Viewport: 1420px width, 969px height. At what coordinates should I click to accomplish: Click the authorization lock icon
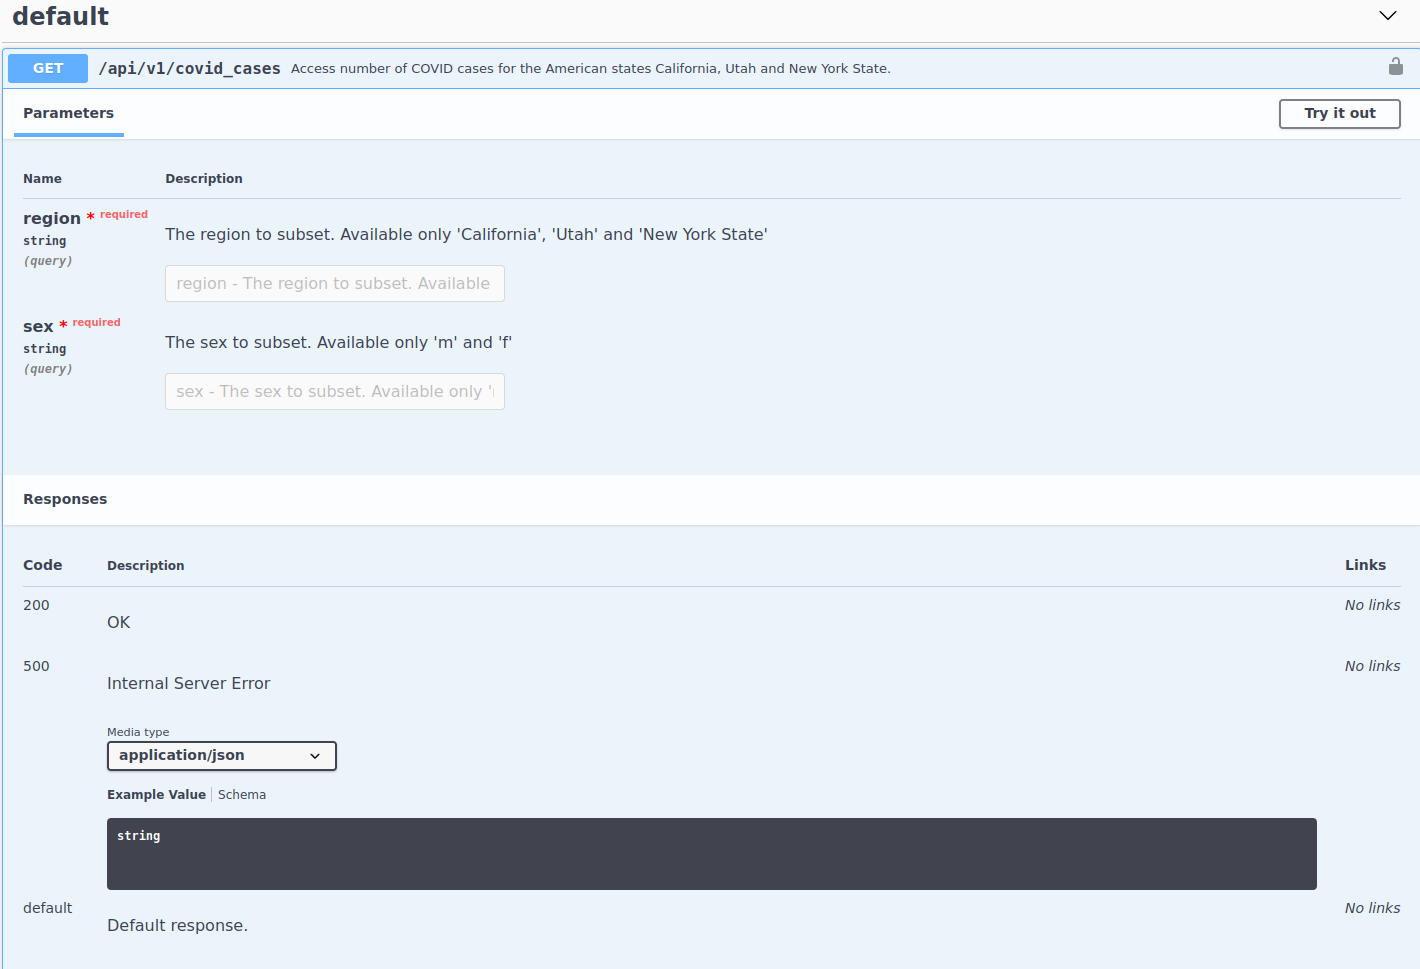tap(1395, 67)
